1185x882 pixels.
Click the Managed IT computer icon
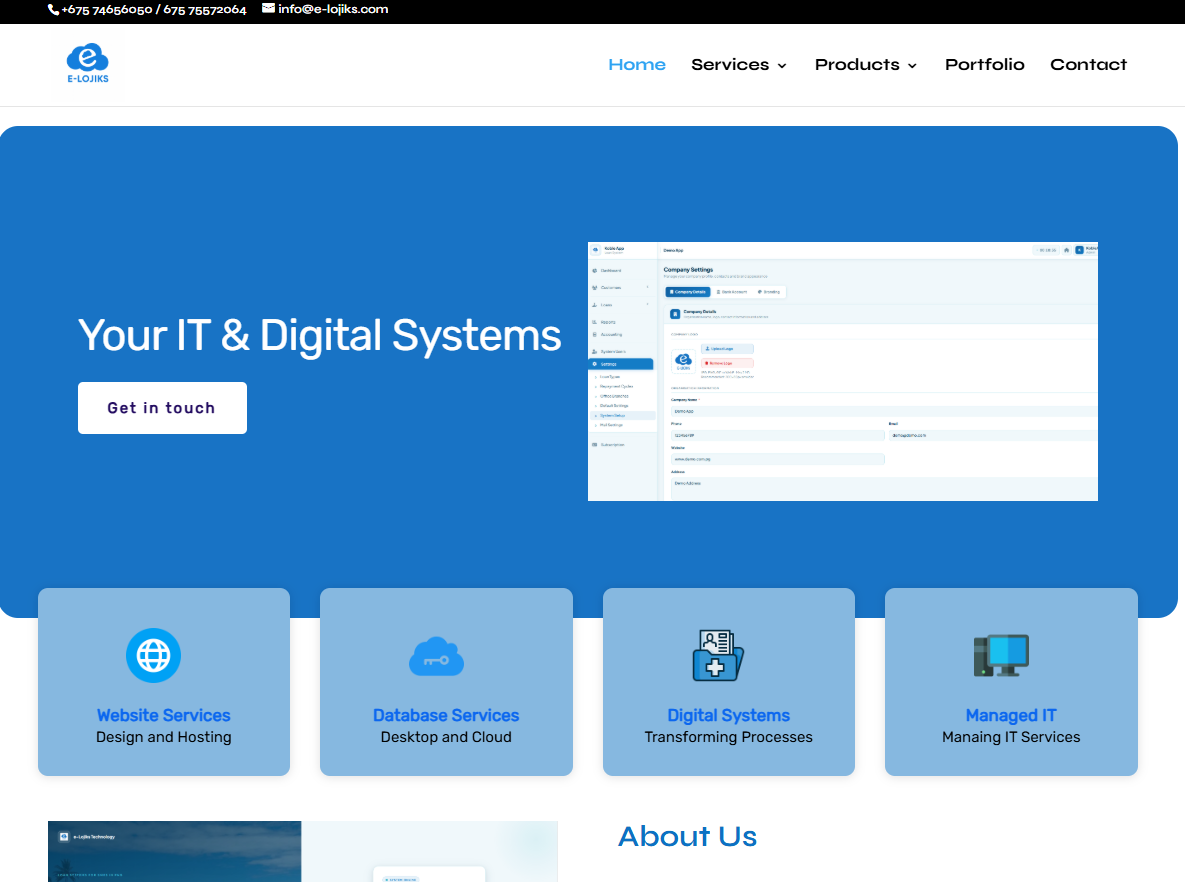click(x=1001, y=656)
